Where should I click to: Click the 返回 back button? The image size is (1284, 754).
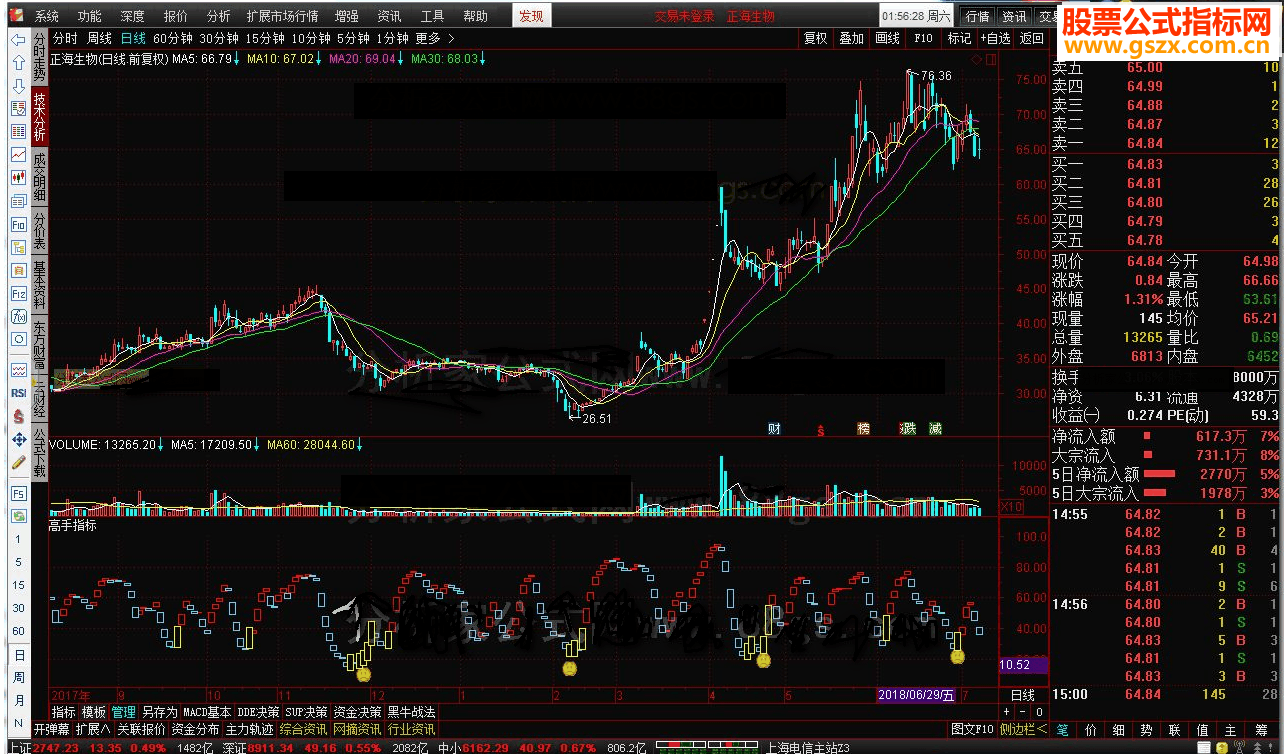click(1031, 38)
